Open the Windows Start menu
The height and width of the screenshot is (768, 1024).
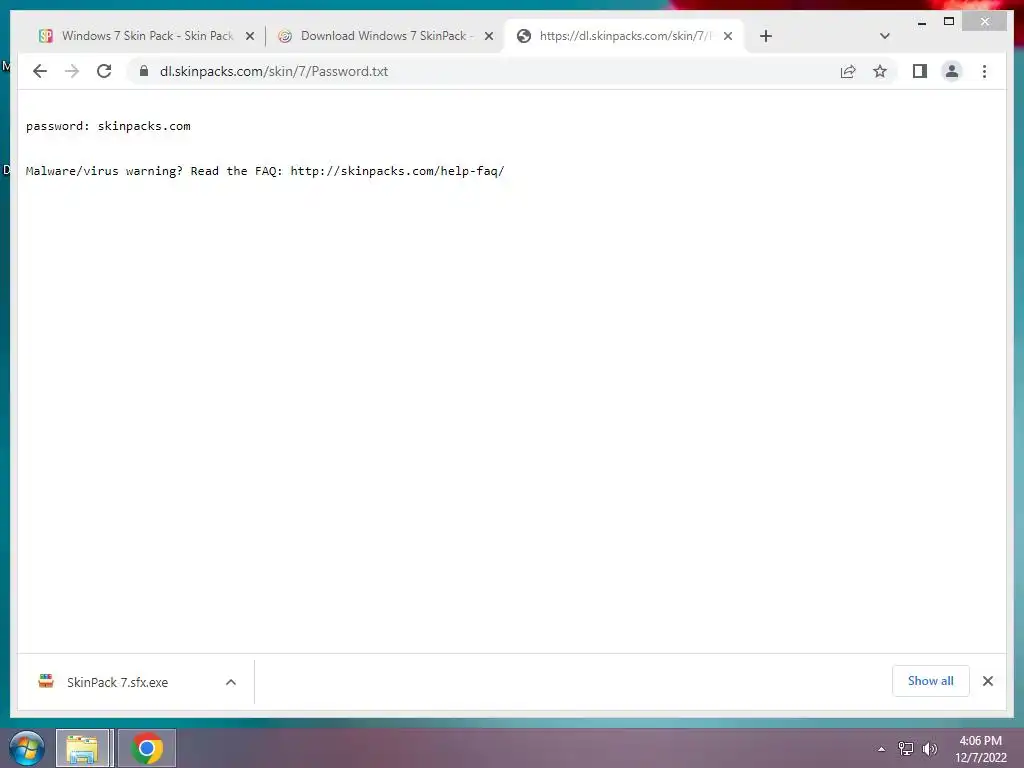pyautogui.click(x=27, y=748)
